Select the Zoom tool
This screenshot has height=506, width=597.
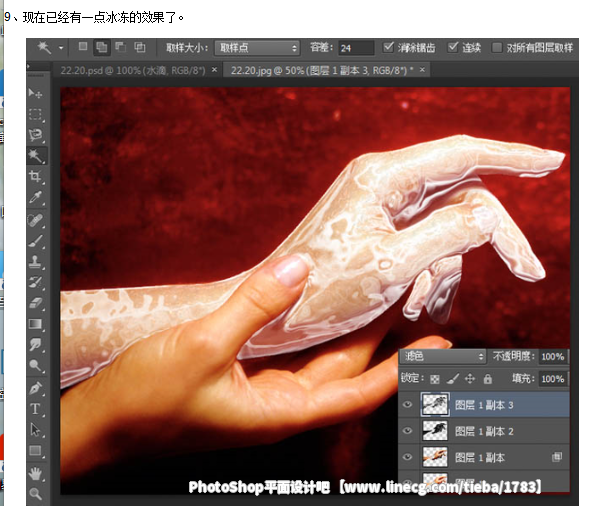pos(35,494)
